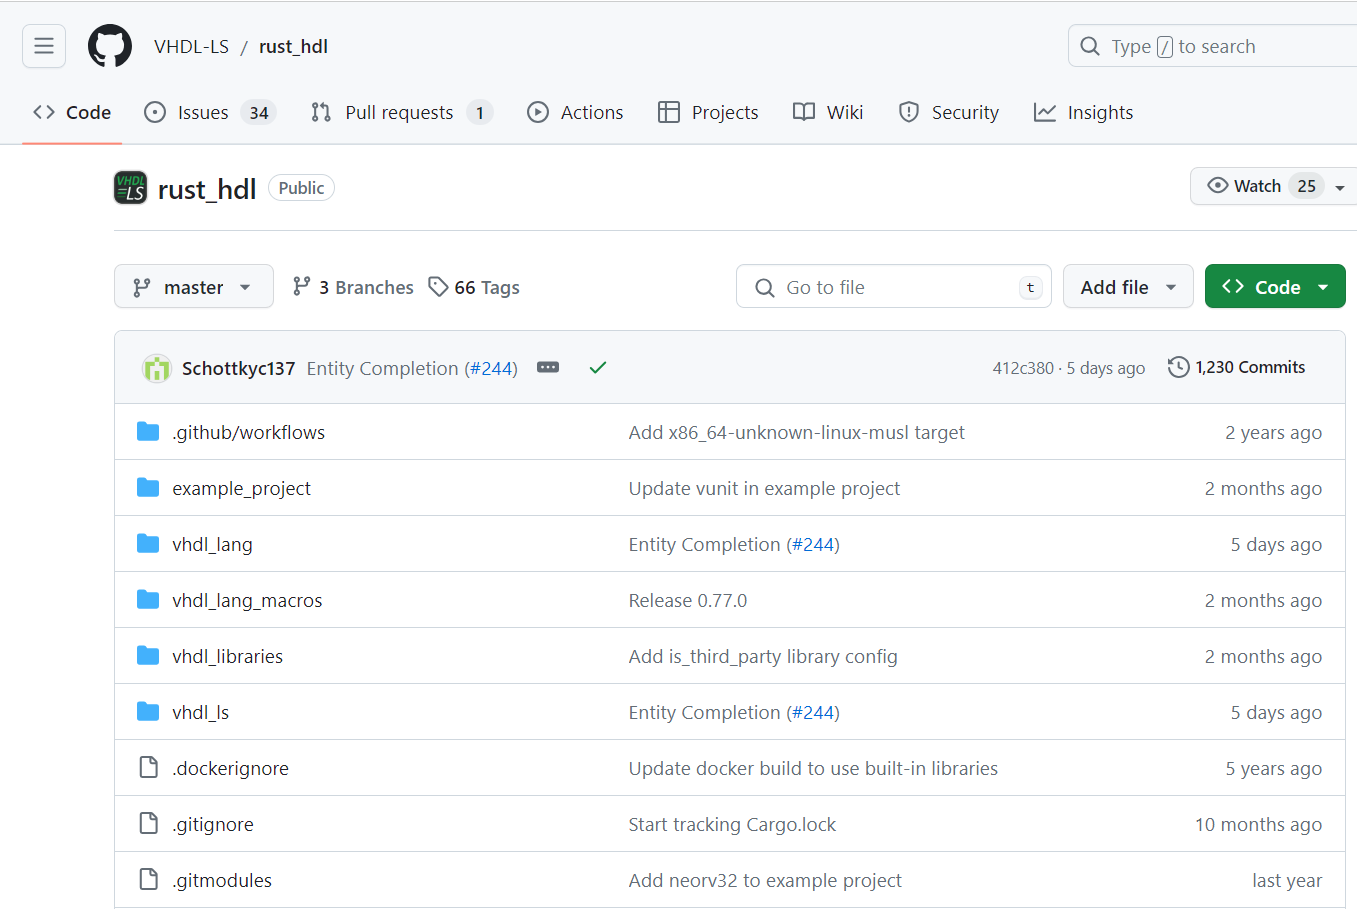Open the hamburger navigation menu
Screen dimensions: 1357x909
[44, 46]
